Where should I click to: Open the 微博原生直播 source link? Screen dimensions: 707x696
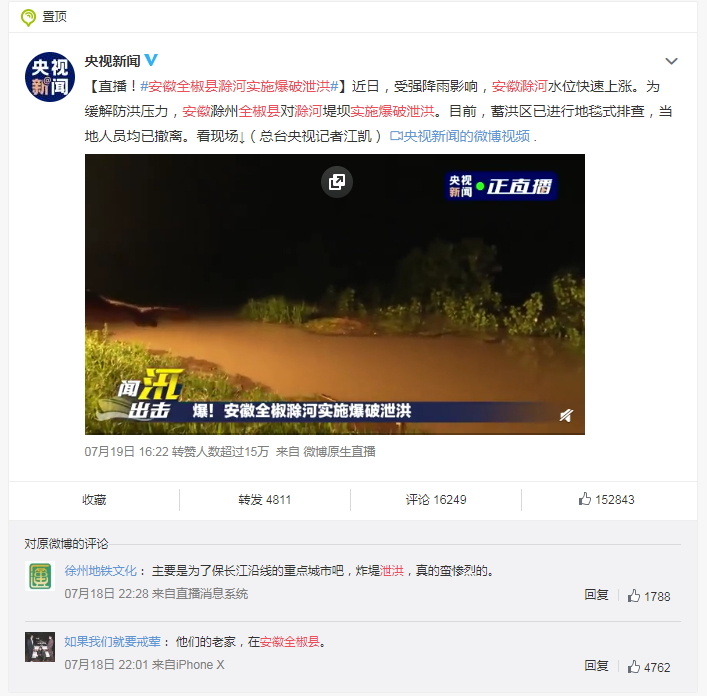click(339, 452)
